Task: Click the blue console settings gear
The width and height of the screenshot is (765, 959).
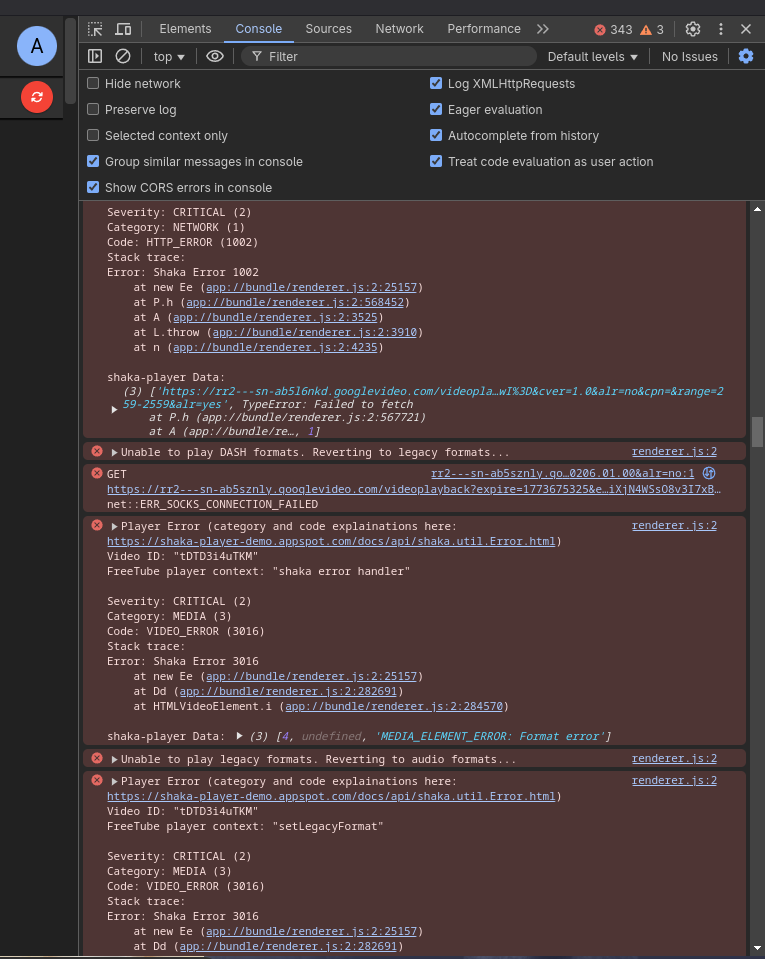Action: point(745,57)
